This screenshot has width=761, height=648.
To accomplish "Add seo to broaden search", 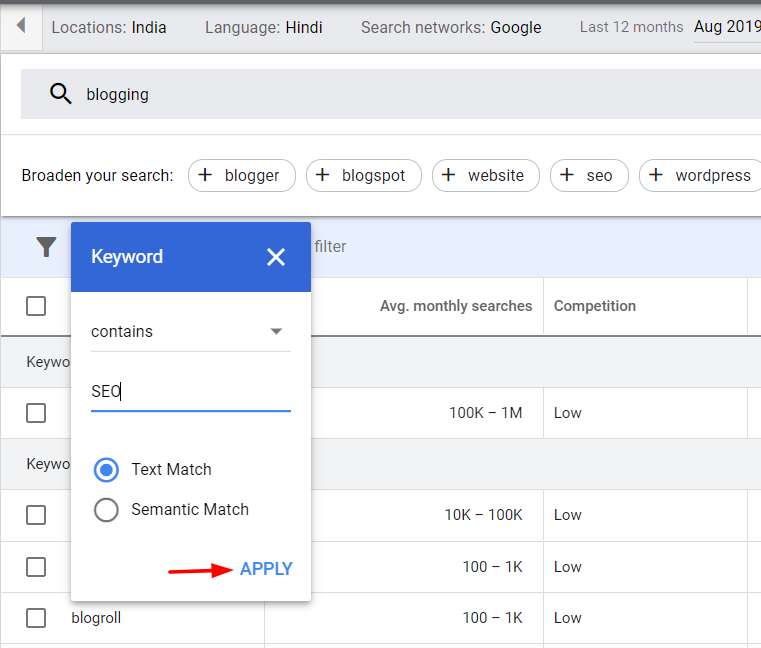I will pos(589,175).
